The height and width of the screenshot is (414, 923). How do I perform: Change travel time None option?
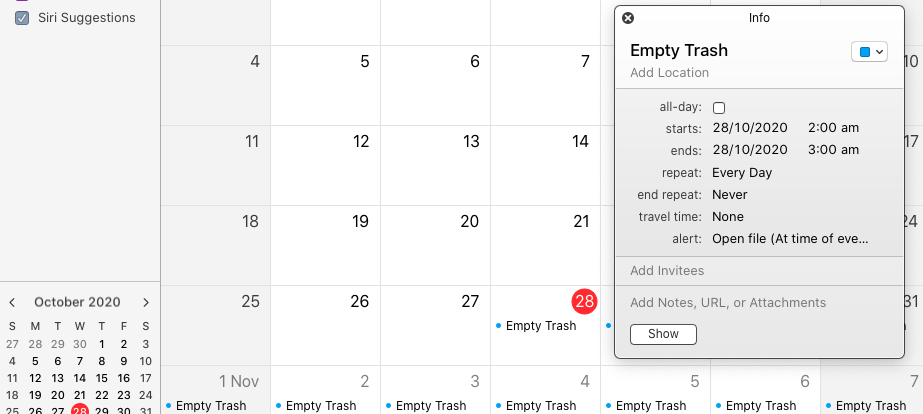[x=728, y=217]
